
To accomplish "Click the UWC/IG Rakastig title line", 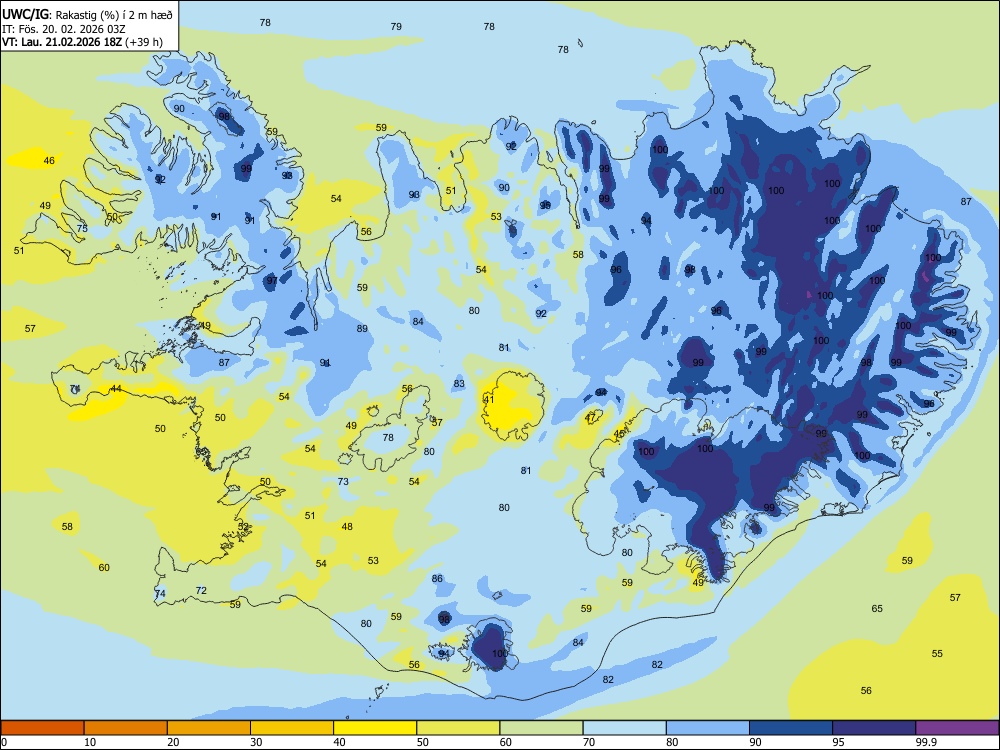I will coord(87,14).
